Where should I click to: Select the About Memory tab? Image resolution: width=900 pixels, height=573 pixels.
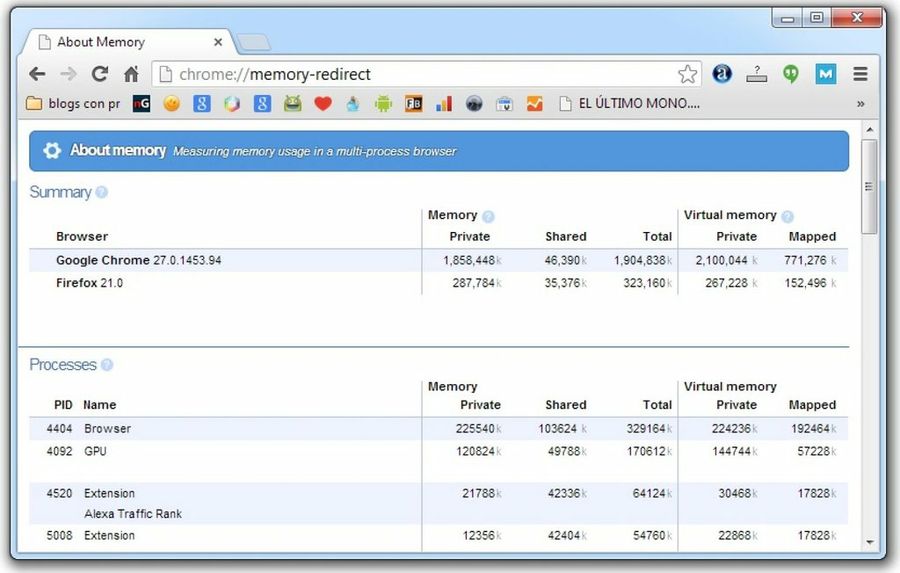[120, 42]
